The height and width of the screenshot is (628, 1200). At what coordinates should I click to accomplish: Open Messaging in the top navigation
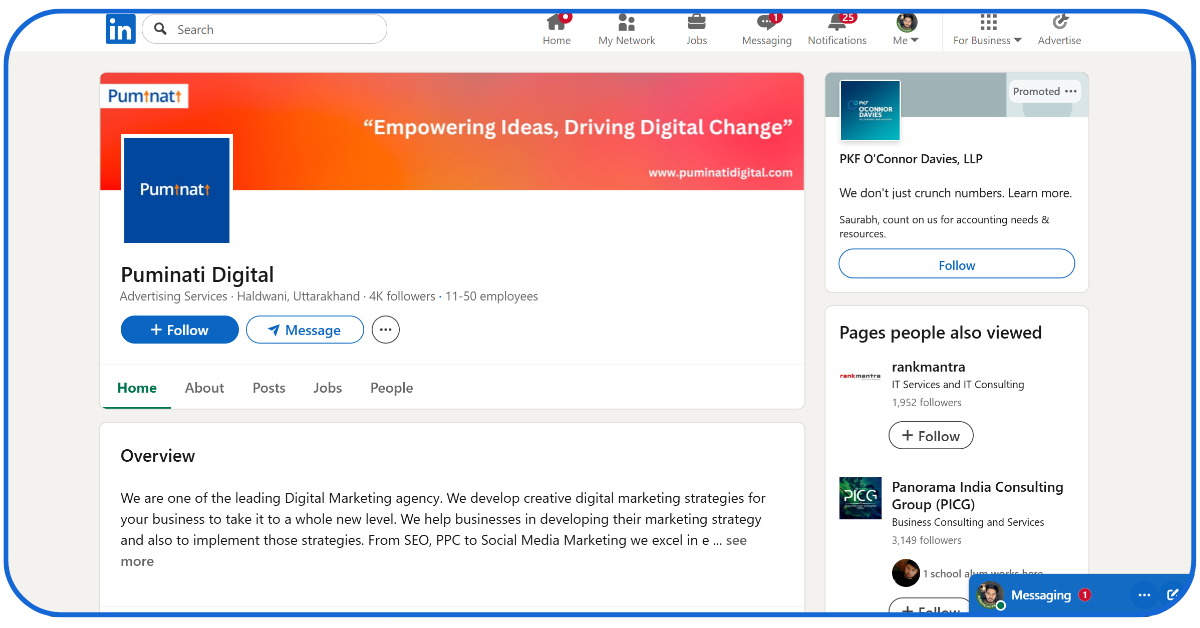[767, 30]
